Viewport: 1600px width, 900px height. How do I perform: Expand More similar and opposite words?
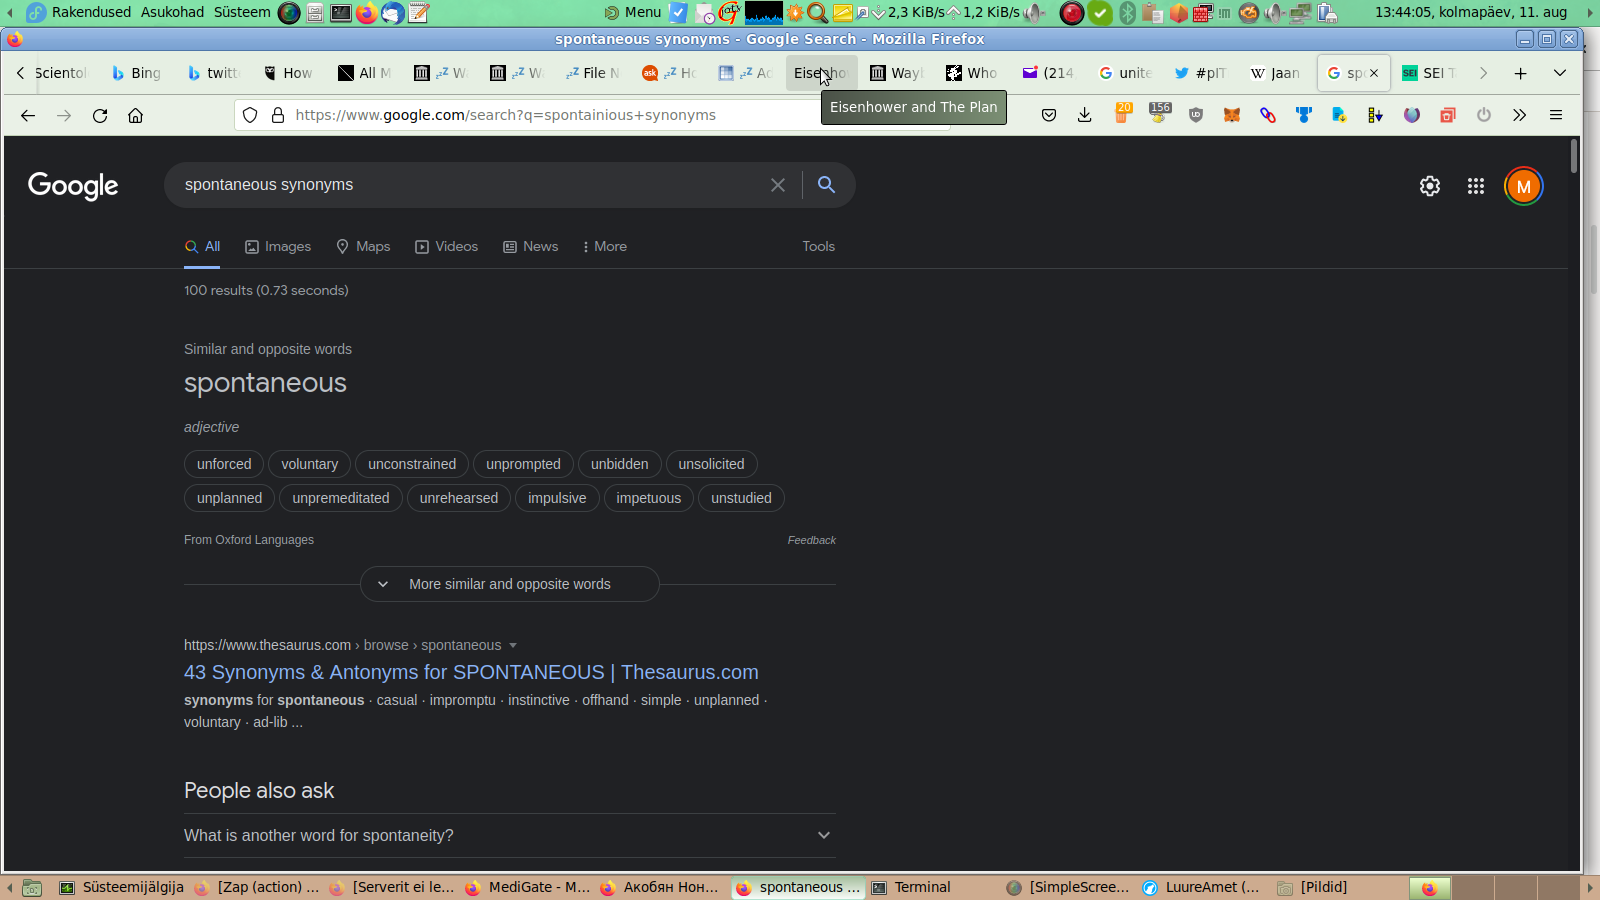(510, 584)
